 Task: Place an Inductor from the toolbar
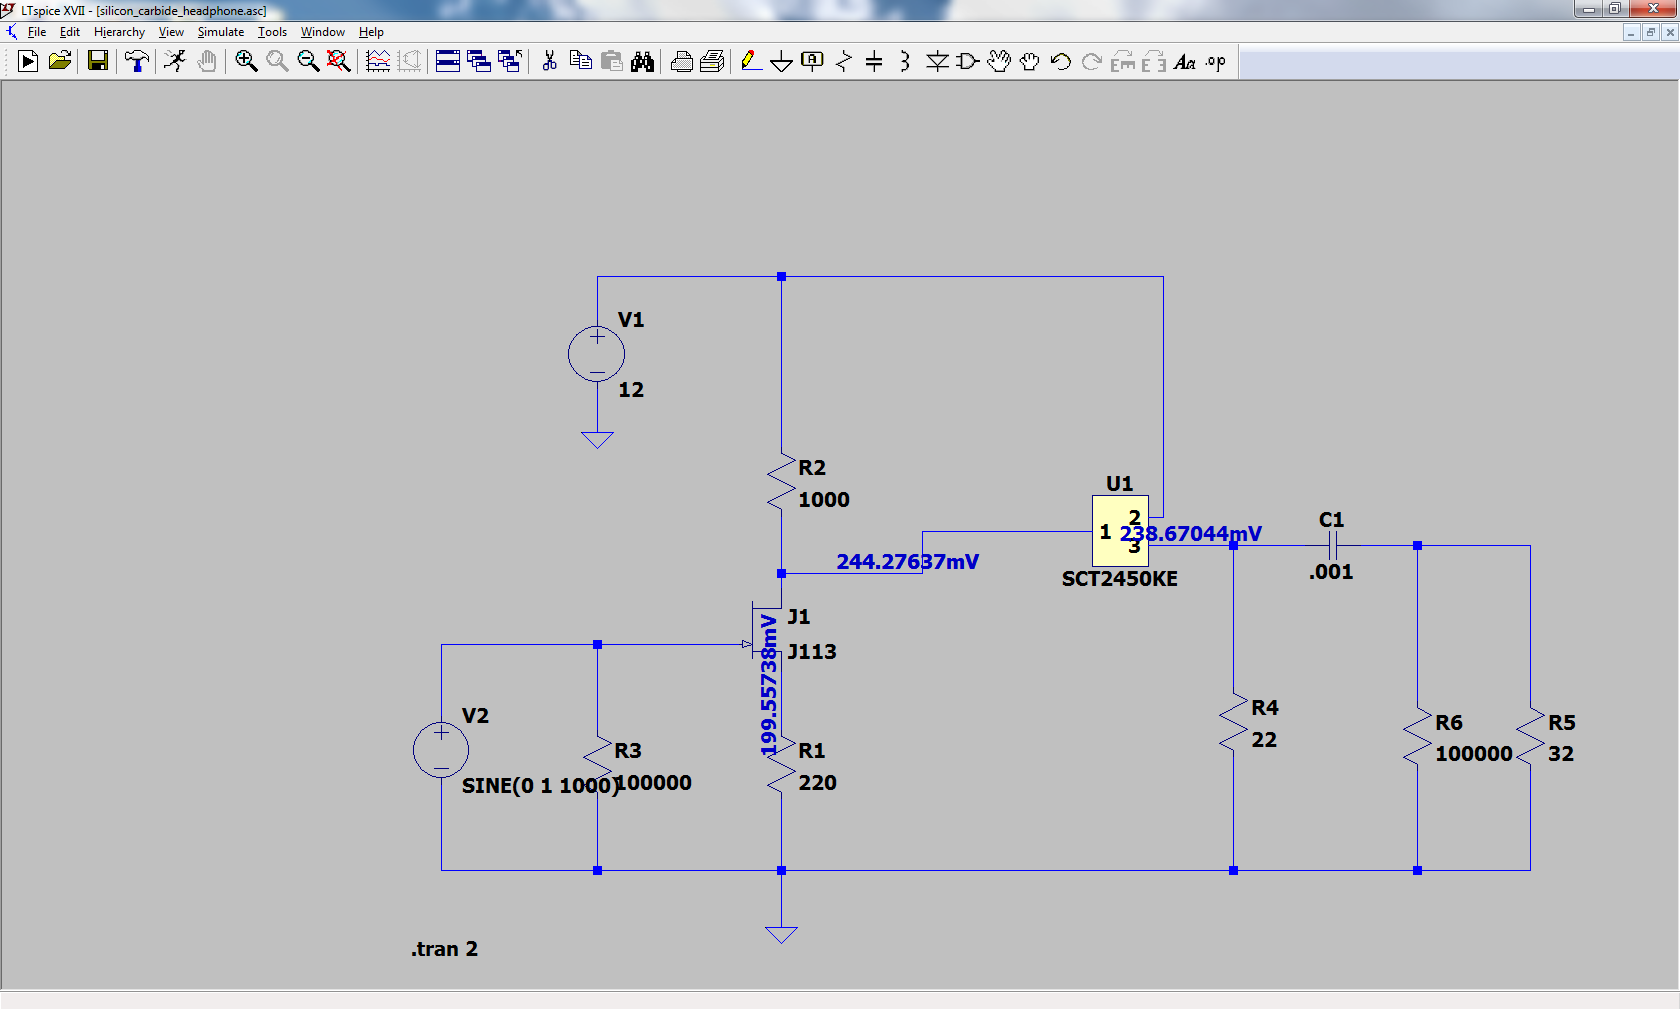tap(905, 62)
